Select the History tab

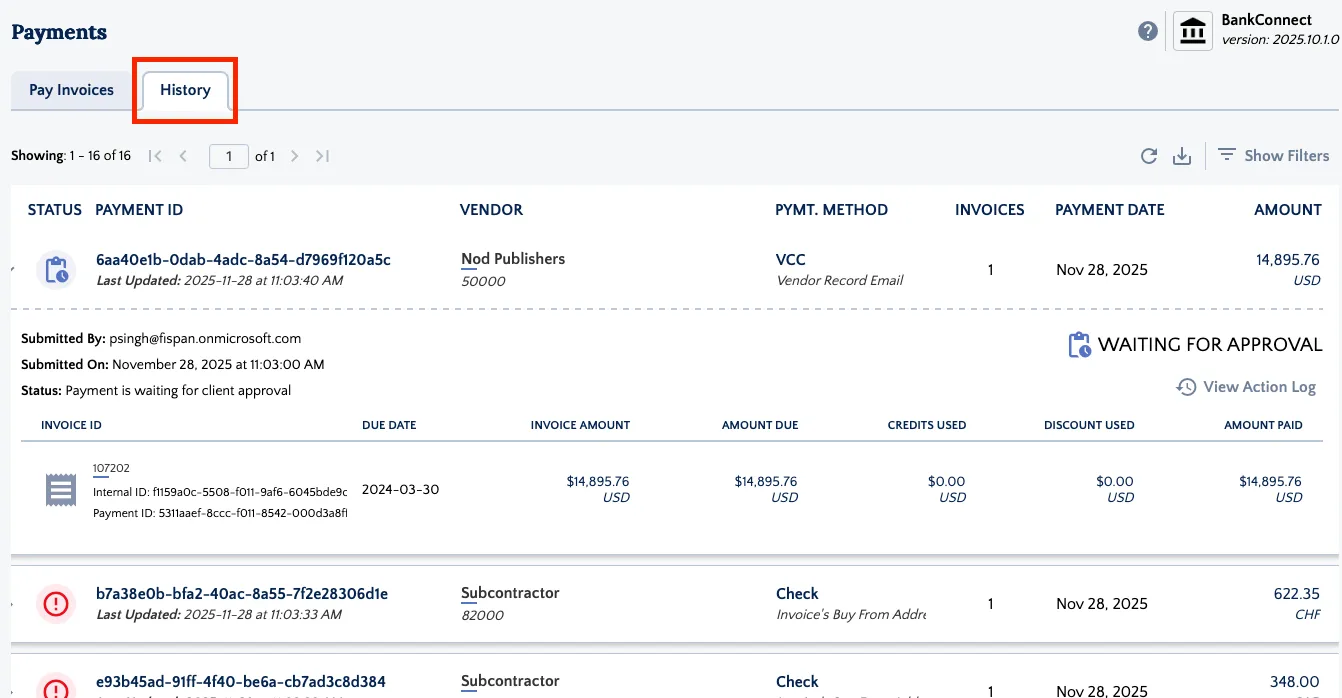pyautogui.click(x=185, y=90)
